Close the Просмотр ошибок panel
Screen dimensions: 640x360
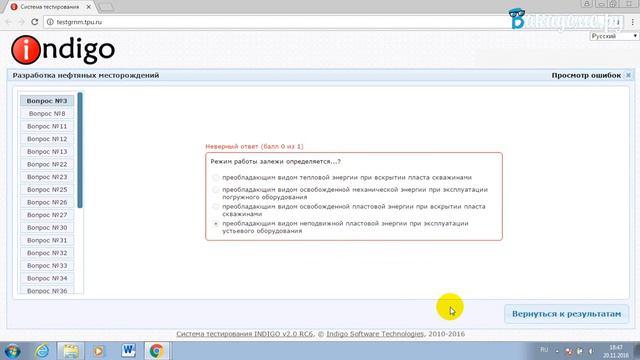coord(629,75)
